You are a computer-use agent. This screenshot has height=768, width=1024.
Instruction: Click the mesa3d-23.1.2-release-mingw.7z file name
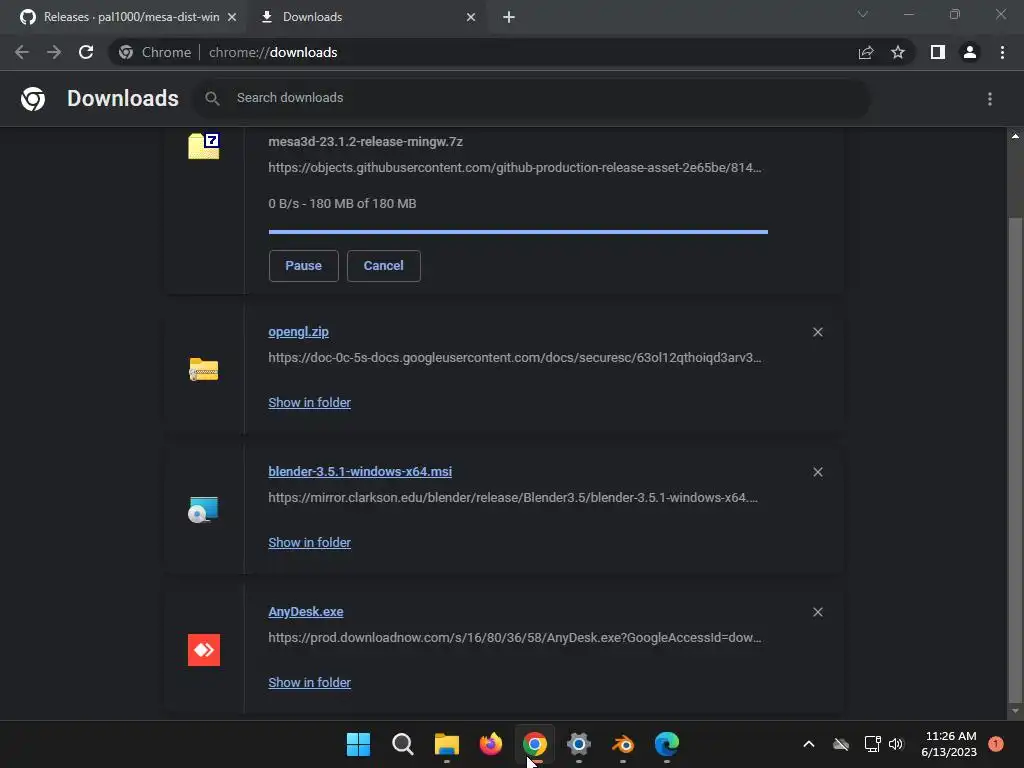[366, 142]
